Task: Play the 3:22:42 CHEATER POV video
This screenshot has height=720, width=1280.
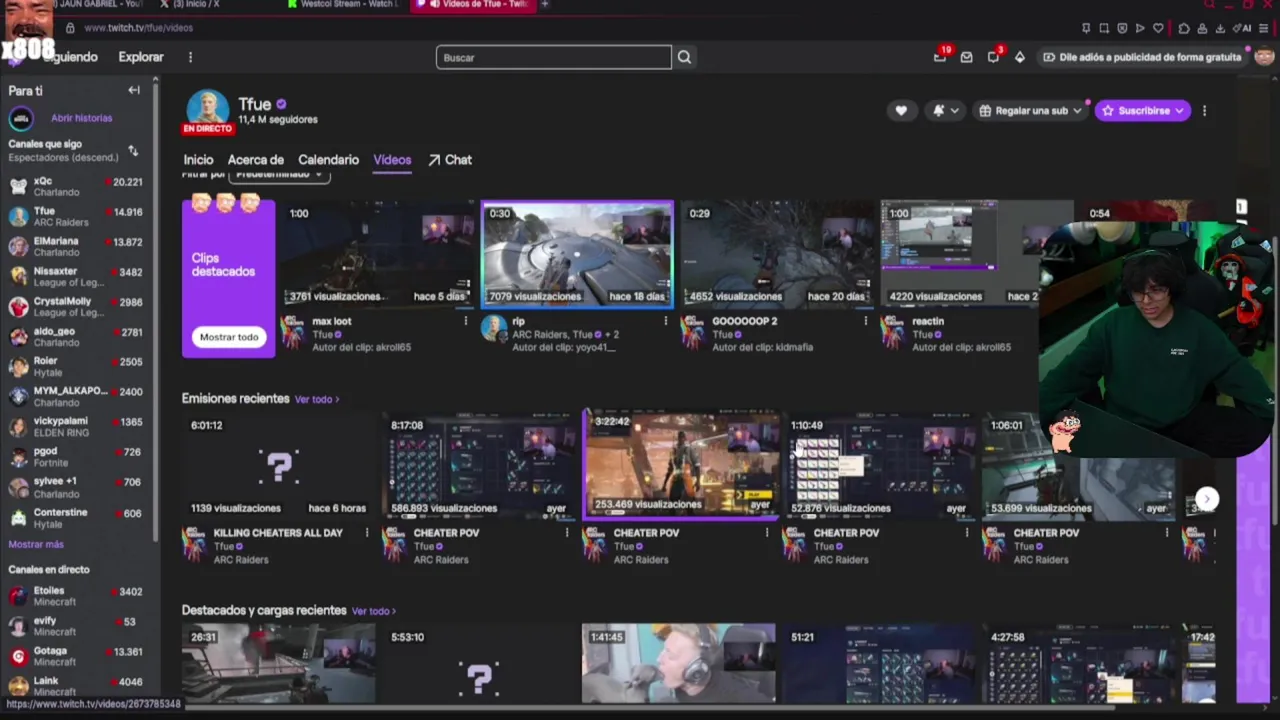Action: 681,465
